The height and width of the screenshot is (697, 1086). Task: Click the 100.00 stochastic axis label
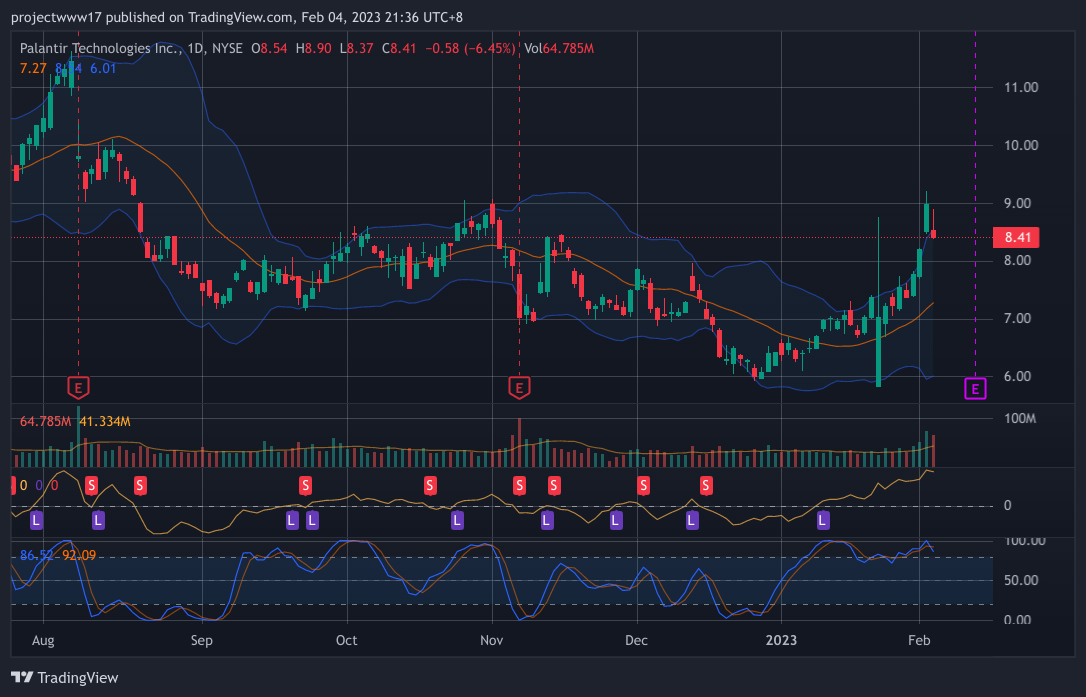point(1024,540)
